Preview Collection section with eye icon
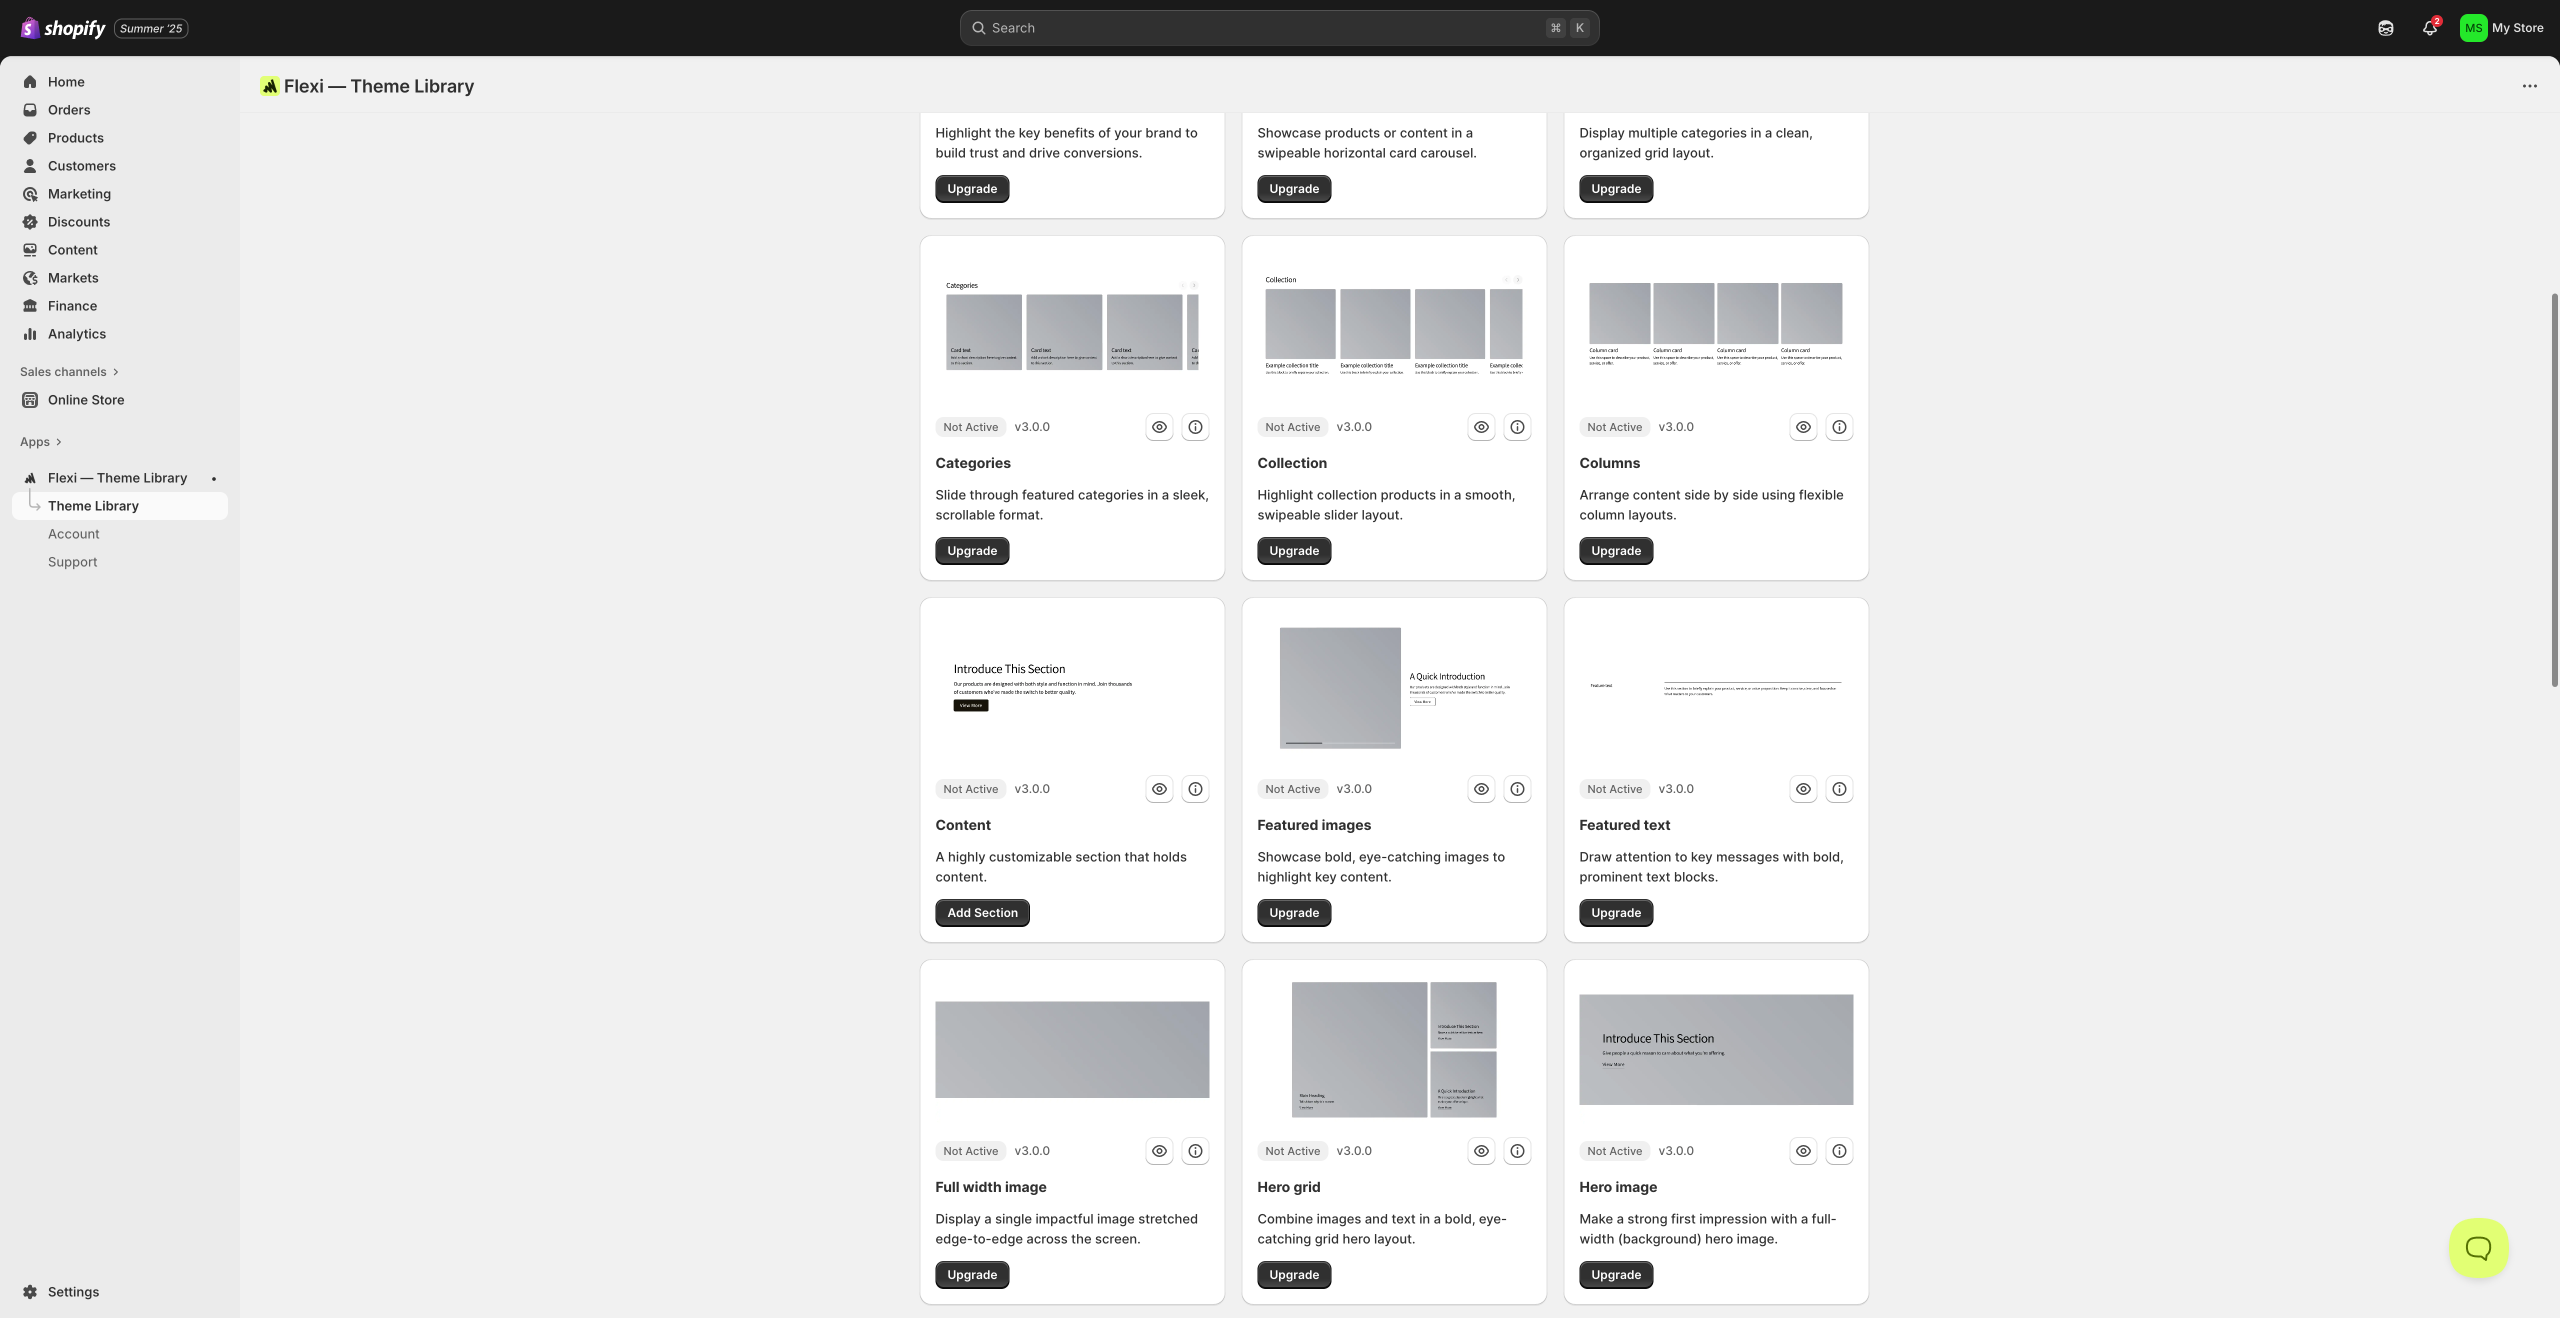Viewport: 2560px width, 1318px height. pos(1481,427)
